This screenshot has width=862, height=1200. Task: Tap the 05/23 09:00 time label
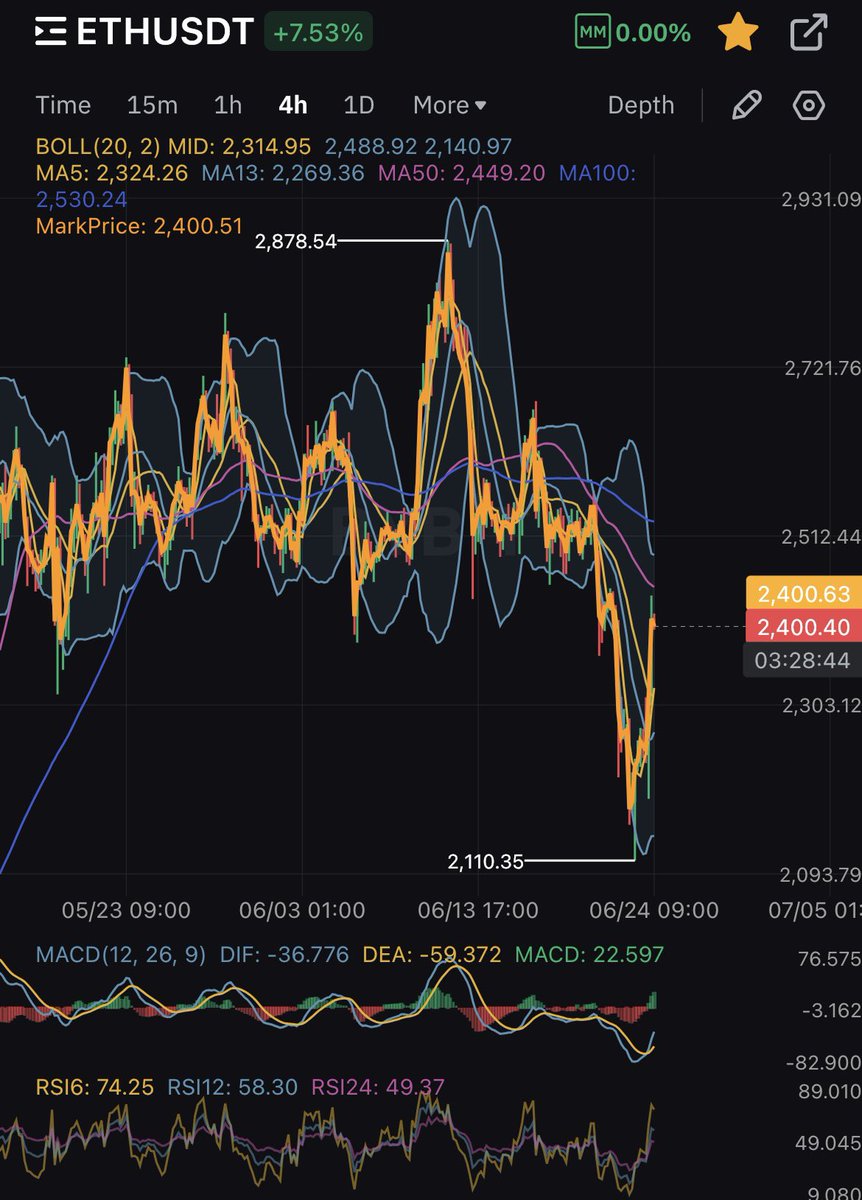[x=126, y=910]
